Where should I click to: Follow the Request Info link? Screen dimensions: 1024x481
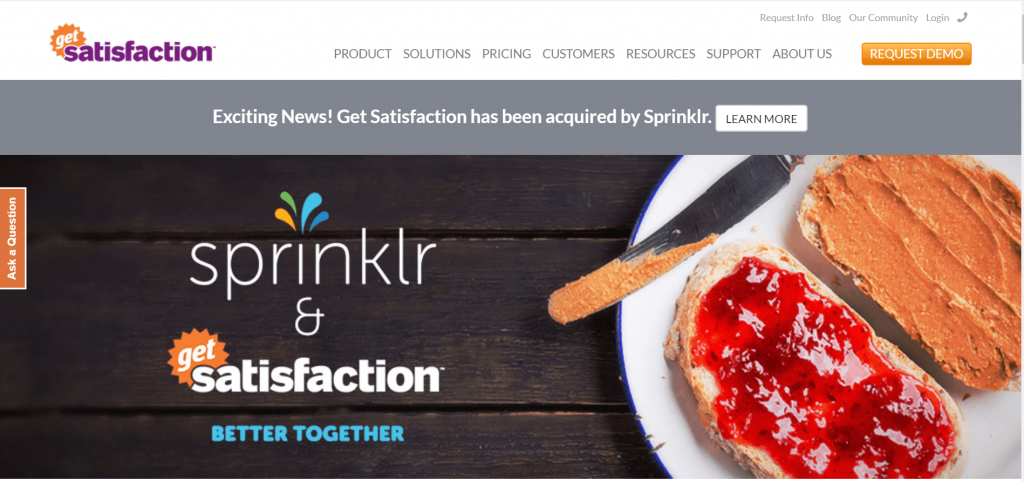[x=786, y=18]
